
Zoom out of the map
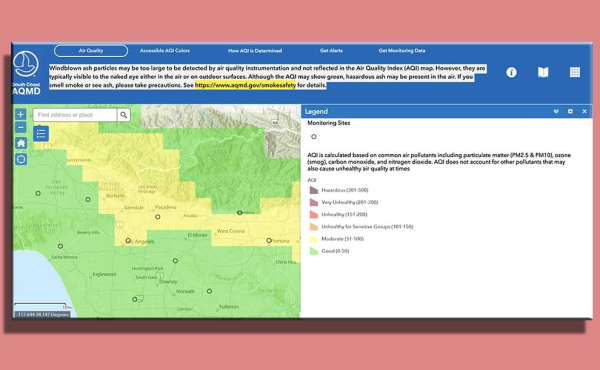coord(21,127)
